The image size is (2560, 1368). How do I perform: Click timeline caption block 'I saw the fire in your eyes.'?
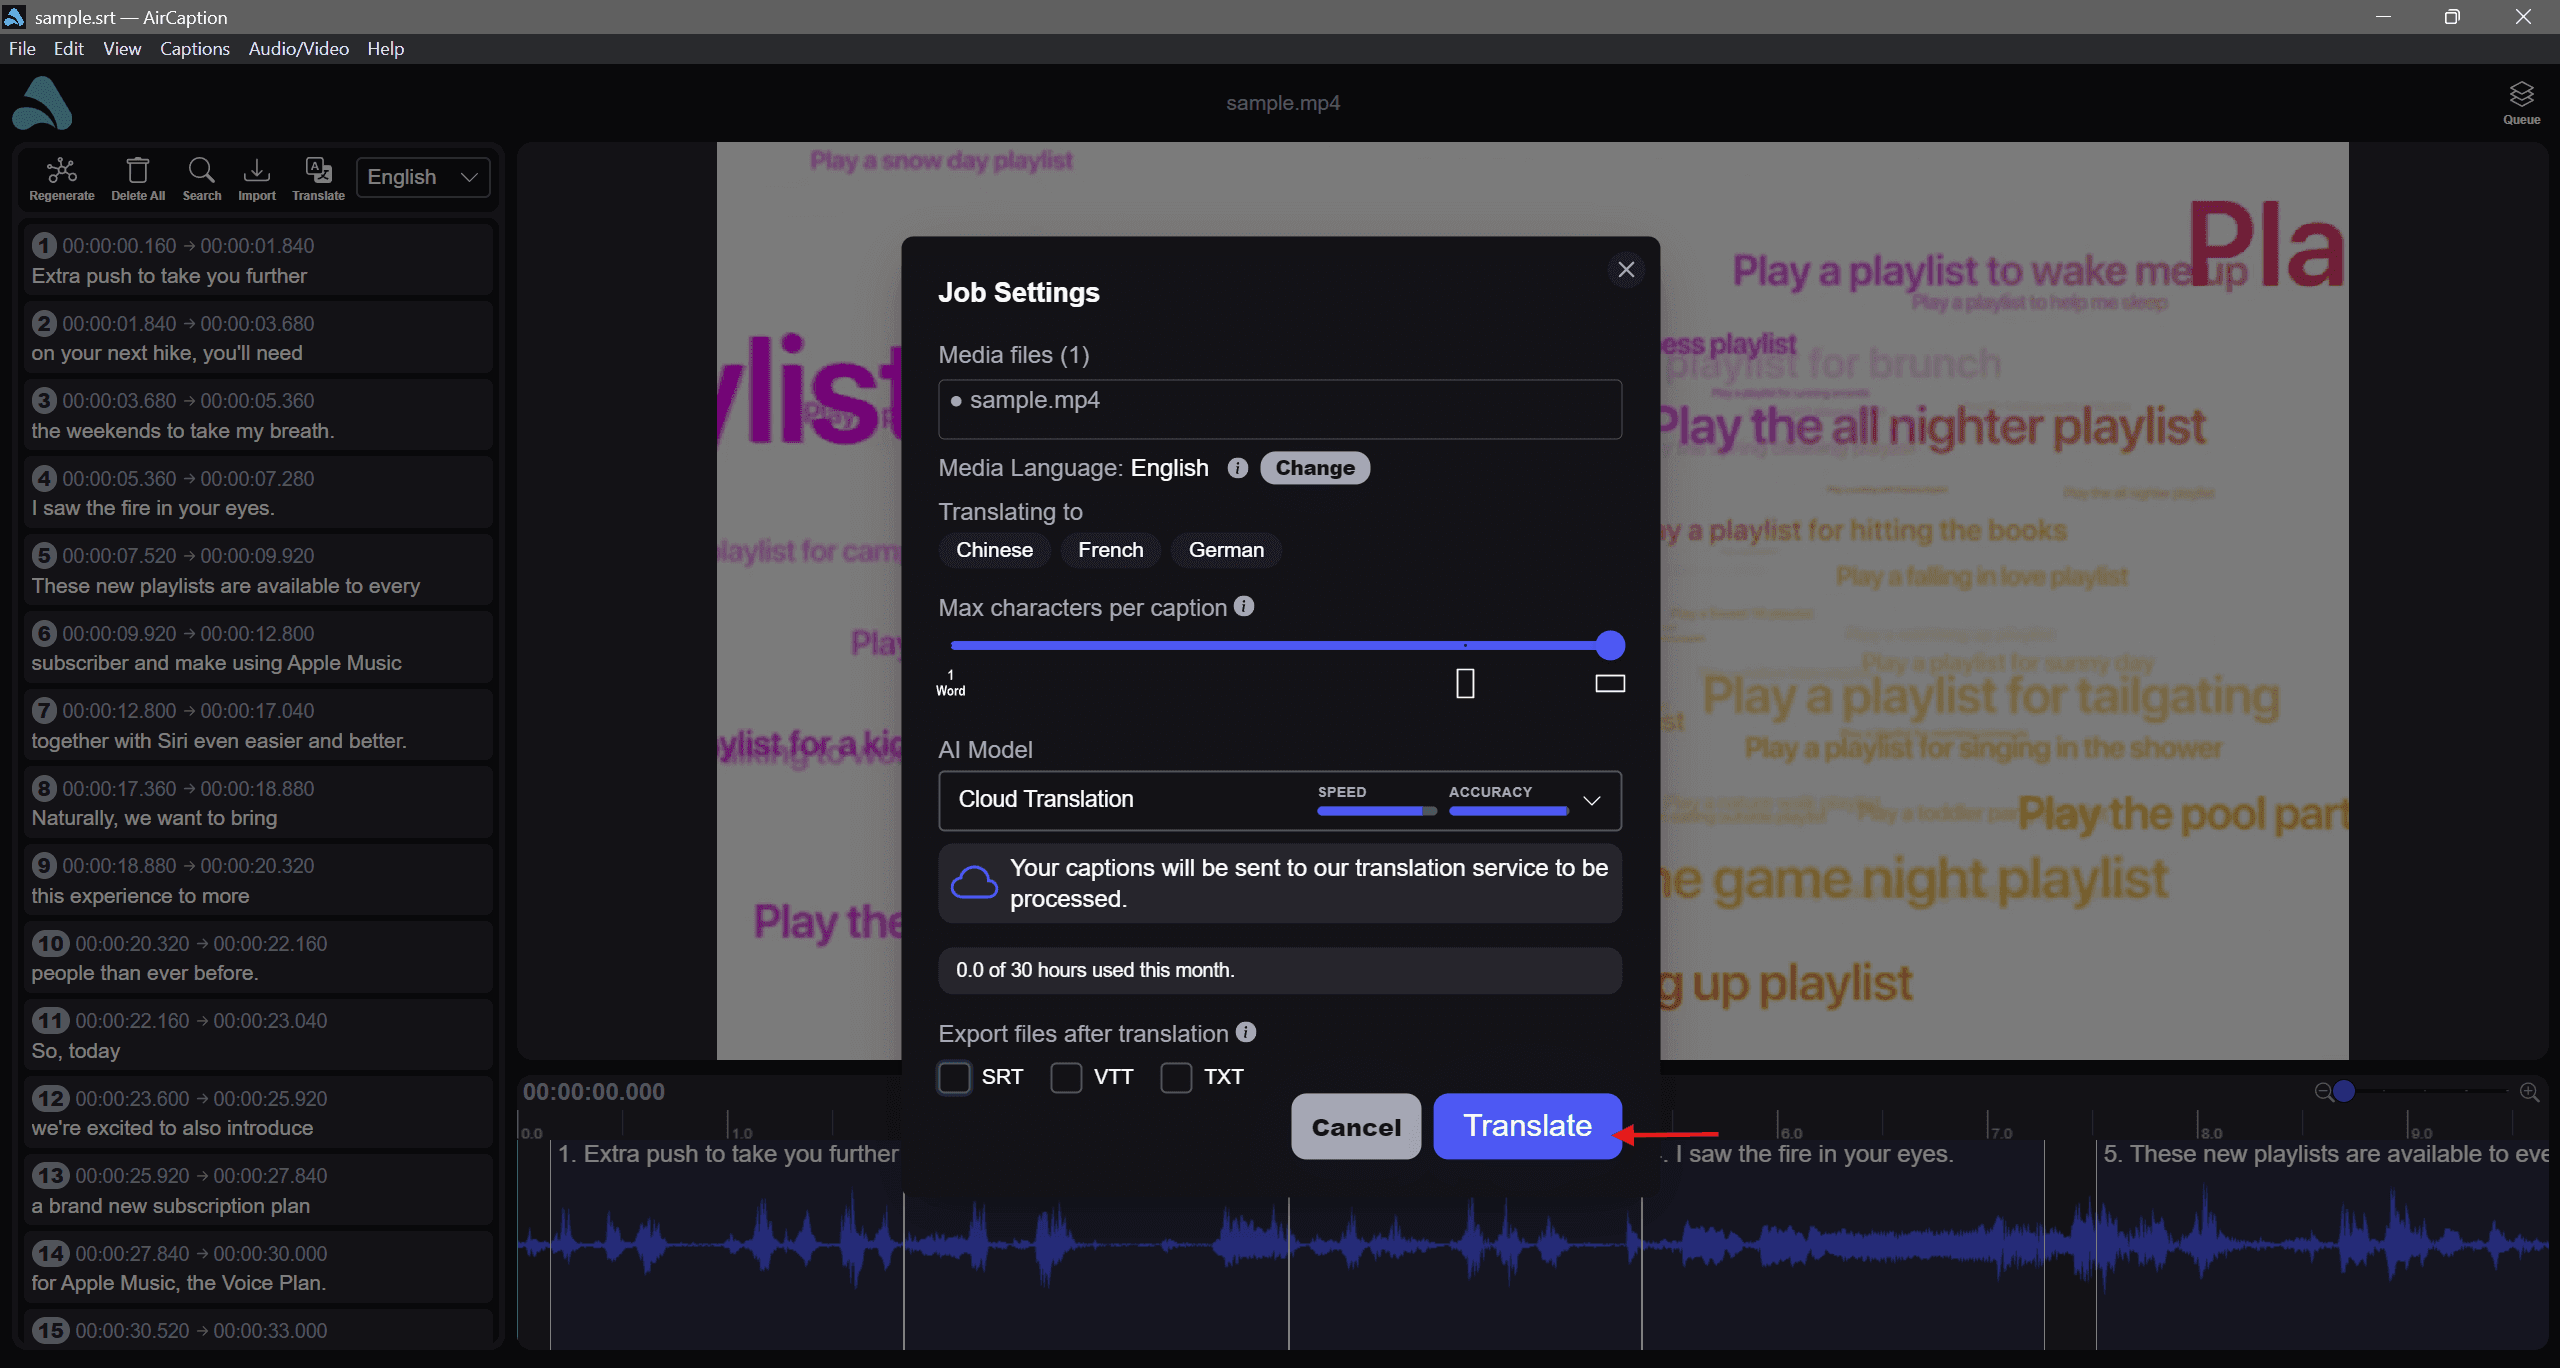[x=1842, y=1245]
